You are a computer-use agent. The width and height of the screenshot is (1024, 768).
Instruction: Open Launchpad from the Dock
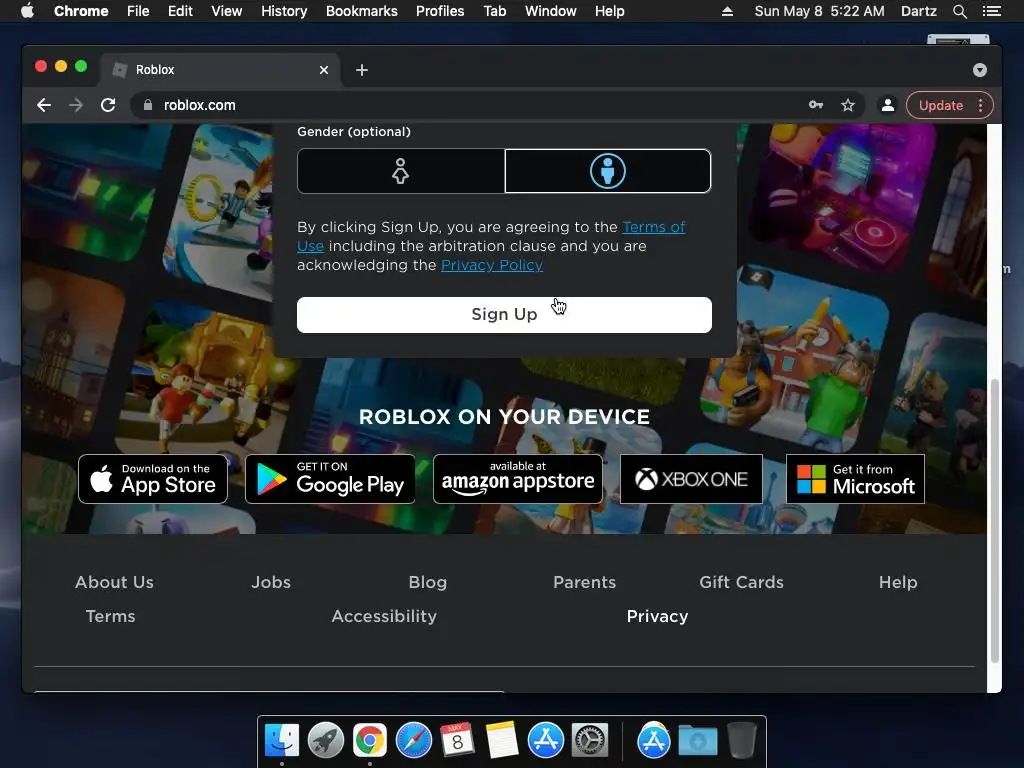pyautogui.click(x=326, y=741)
